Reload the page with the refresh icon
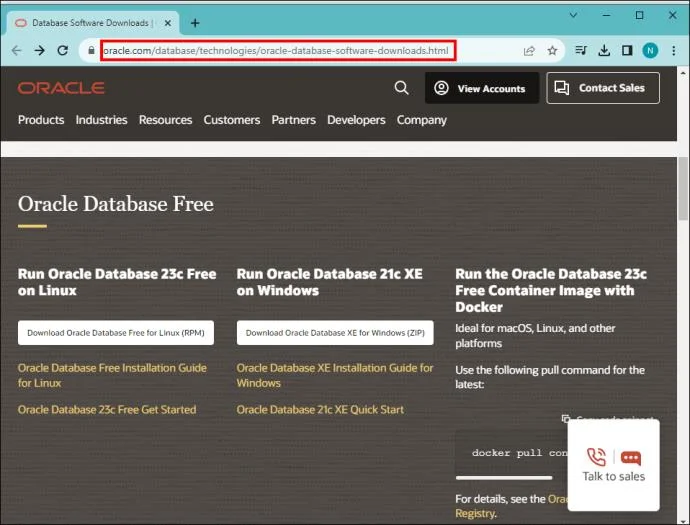690x525 pixels. [x=63, y=51]
